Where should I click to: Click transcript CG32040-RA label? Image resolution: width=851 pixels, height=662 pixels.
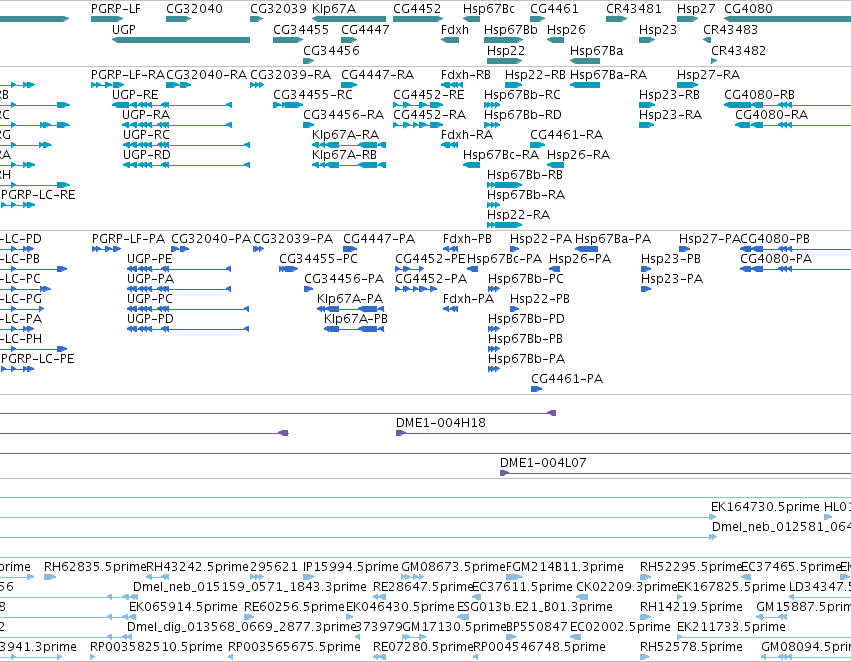tap(206, 74)
